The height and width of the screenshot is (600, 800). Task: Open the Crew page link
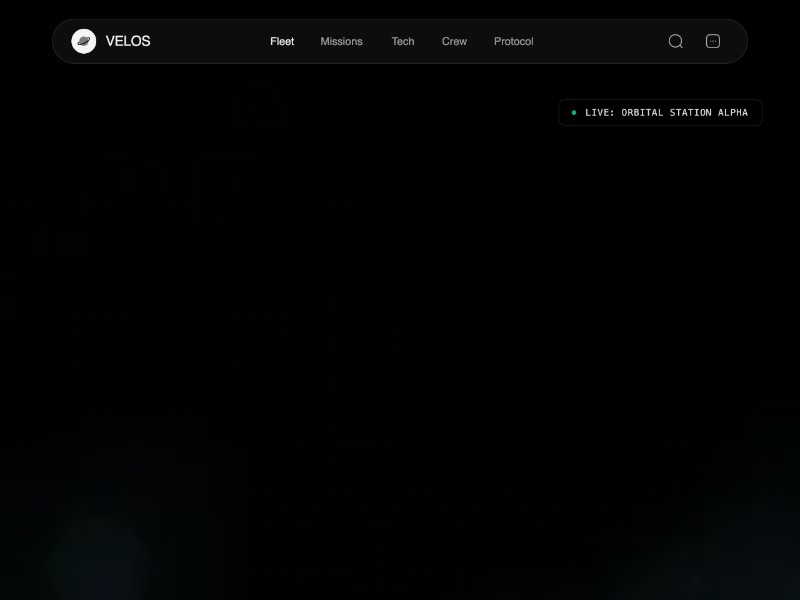(454, 41)
